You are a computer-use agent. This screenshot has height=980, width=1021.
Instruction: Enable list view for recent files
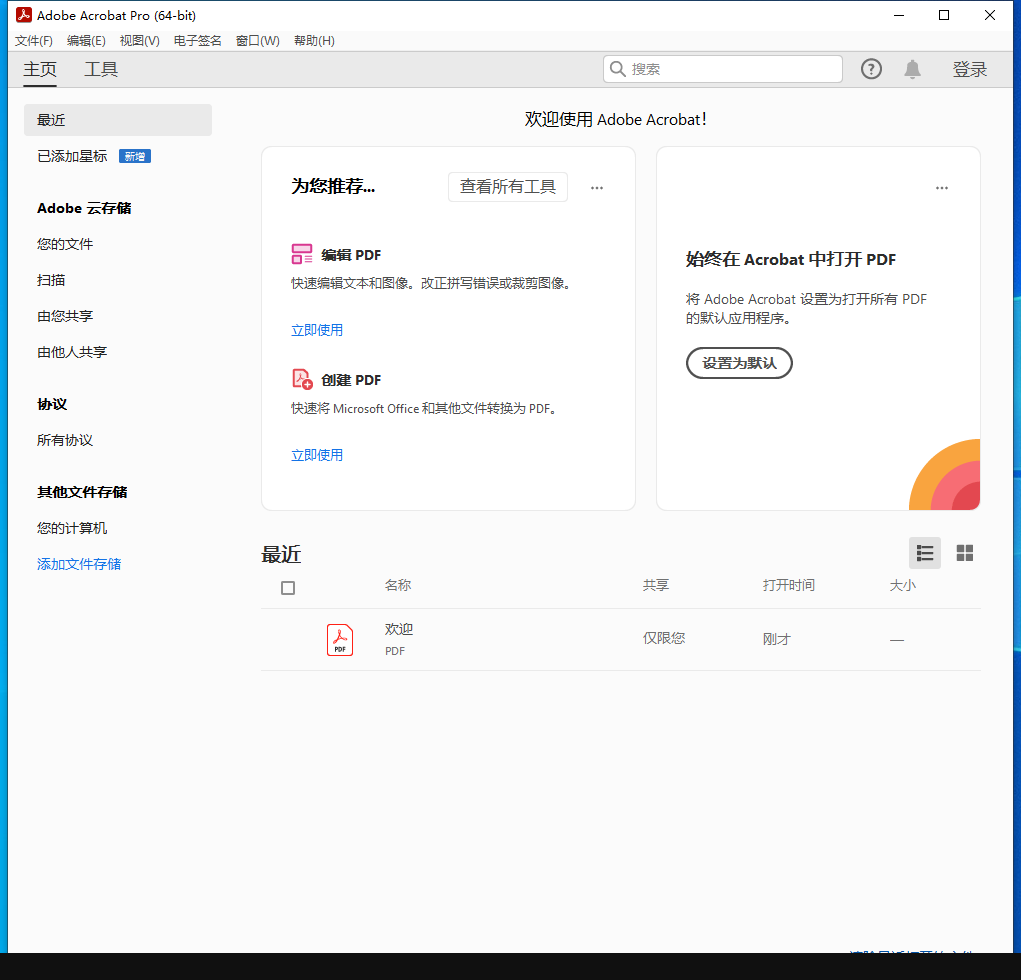pos(924,553)
